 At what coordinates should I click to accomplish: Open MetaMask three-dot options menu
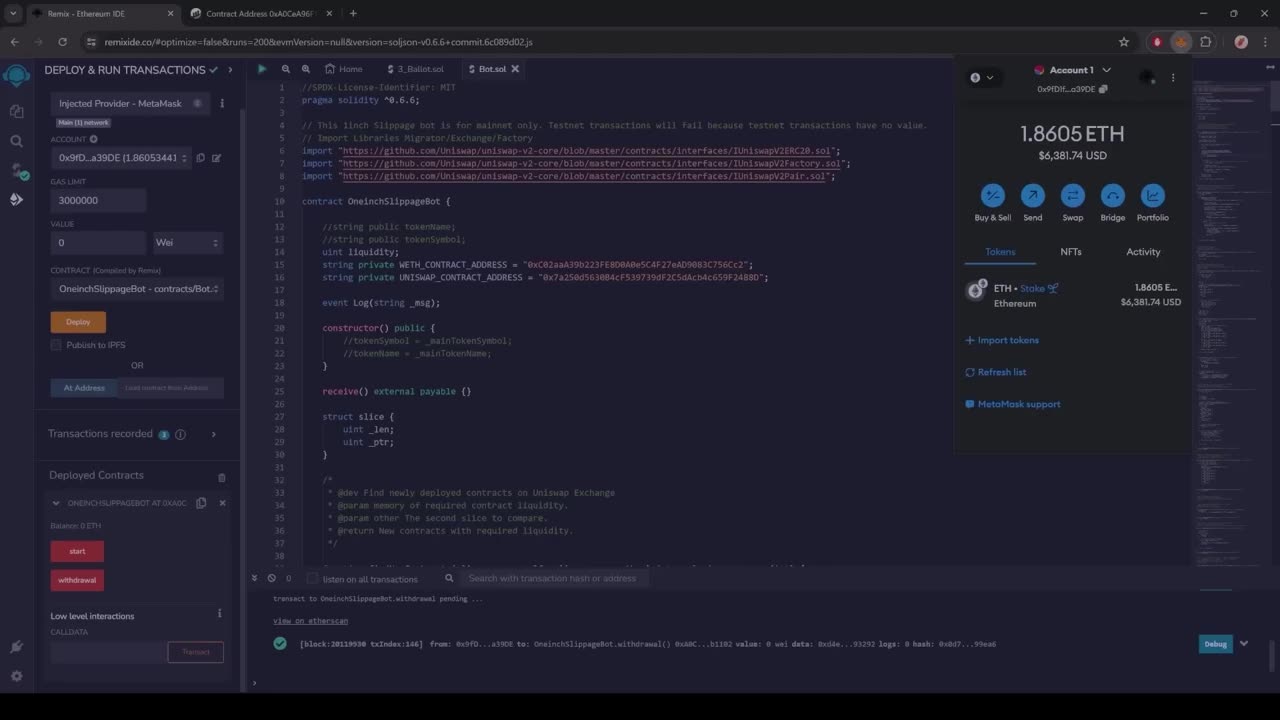coord(1173,77)
